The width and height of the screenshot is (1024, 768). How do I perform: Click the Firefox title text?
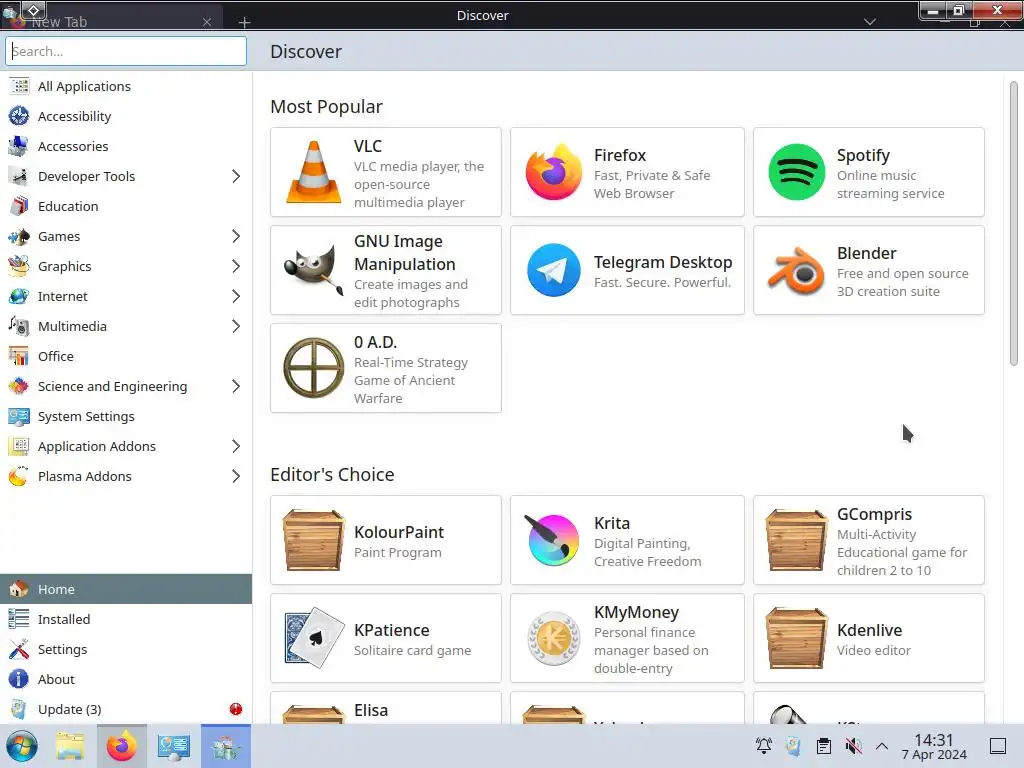[620, 155]
